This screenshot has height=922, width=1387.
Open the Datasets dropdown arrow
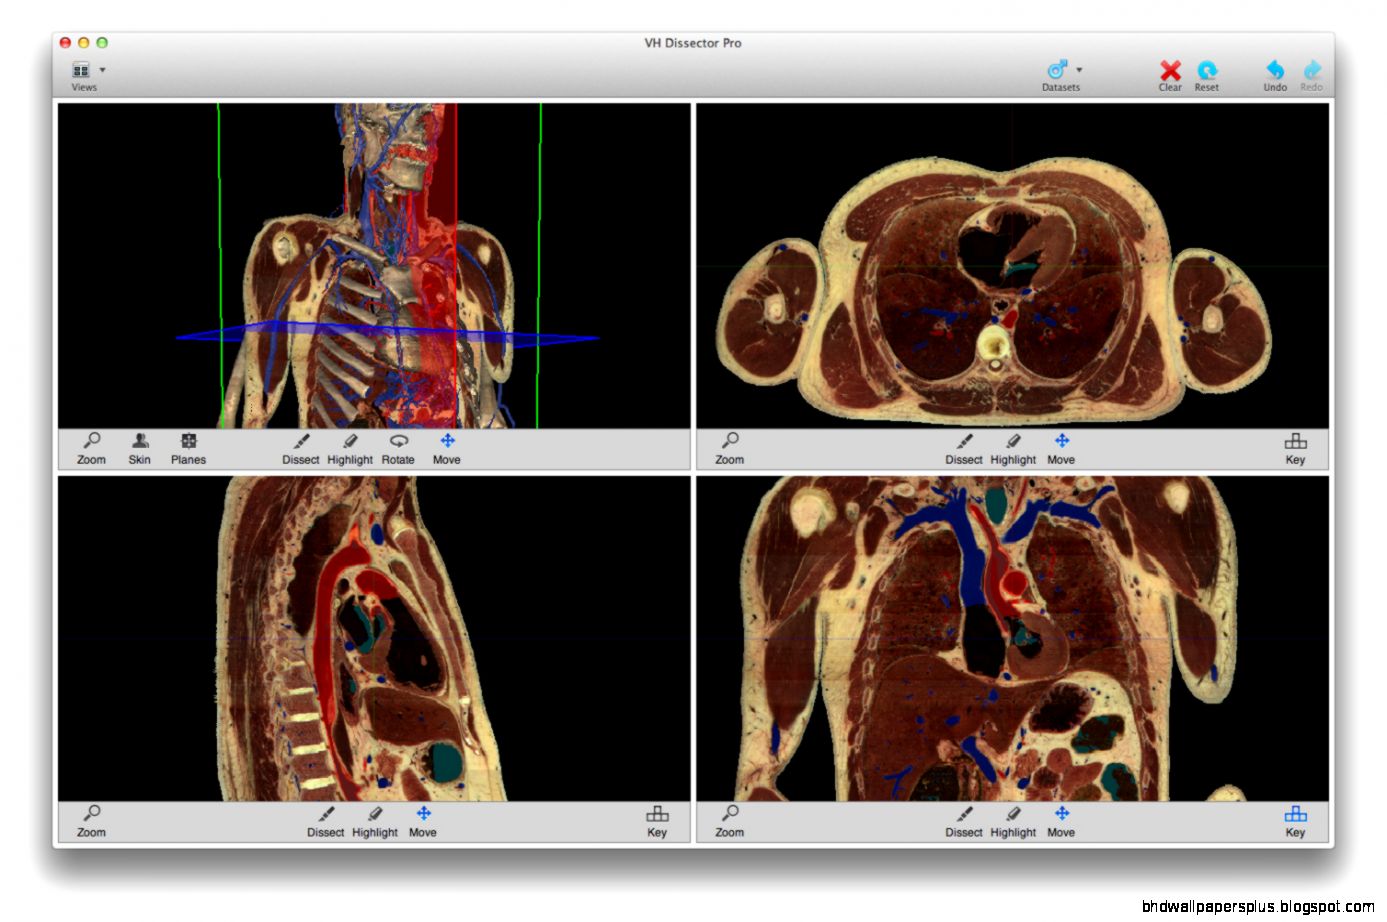point(1078,69)
